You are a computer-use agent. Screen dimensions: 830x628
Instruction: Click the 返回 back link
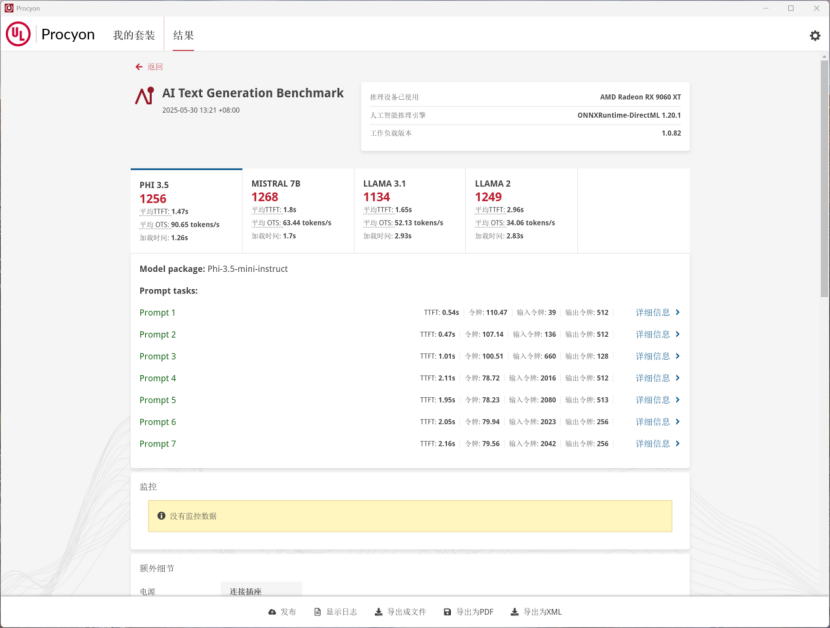click(x=155, y=67)
